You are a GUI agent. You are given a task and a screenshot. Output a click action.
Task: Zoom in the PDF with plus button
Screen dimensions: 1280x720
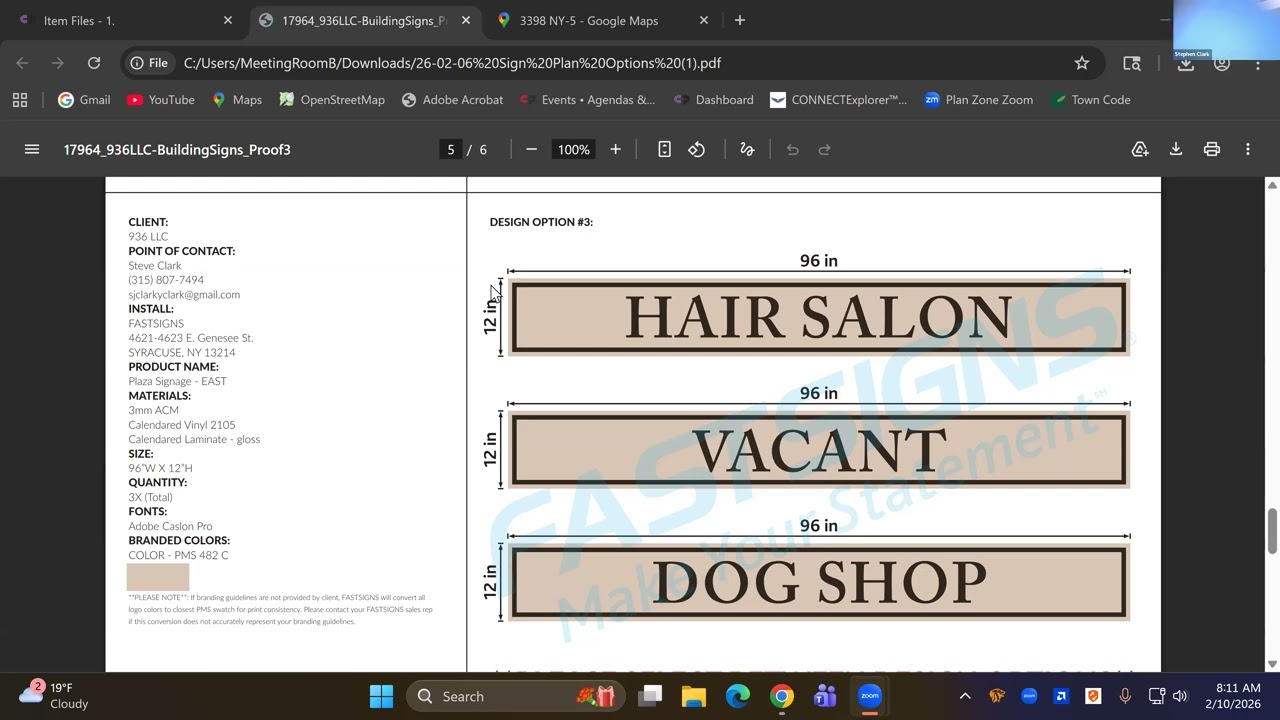615,149
